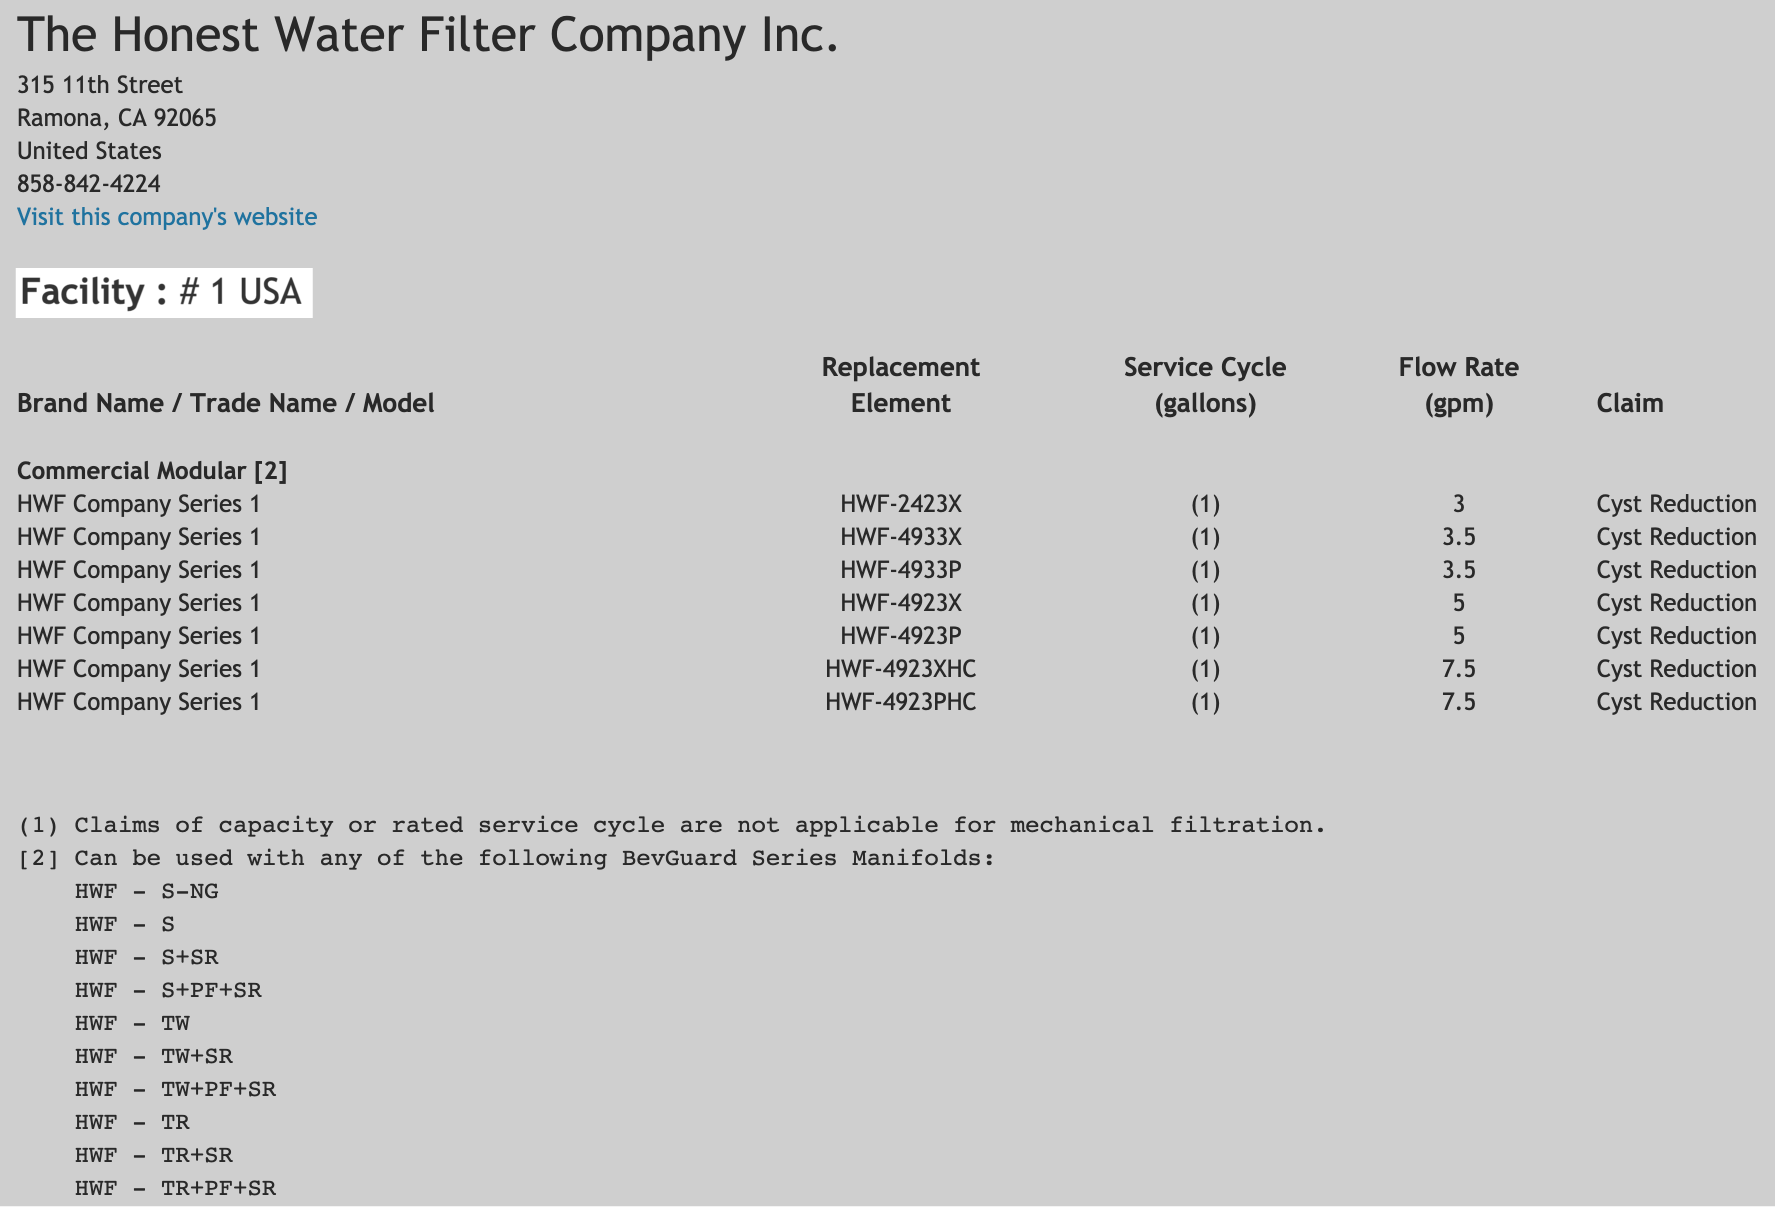
Task: Click the Brand Name / Trade Name / Model header
Action: (226, 403)
